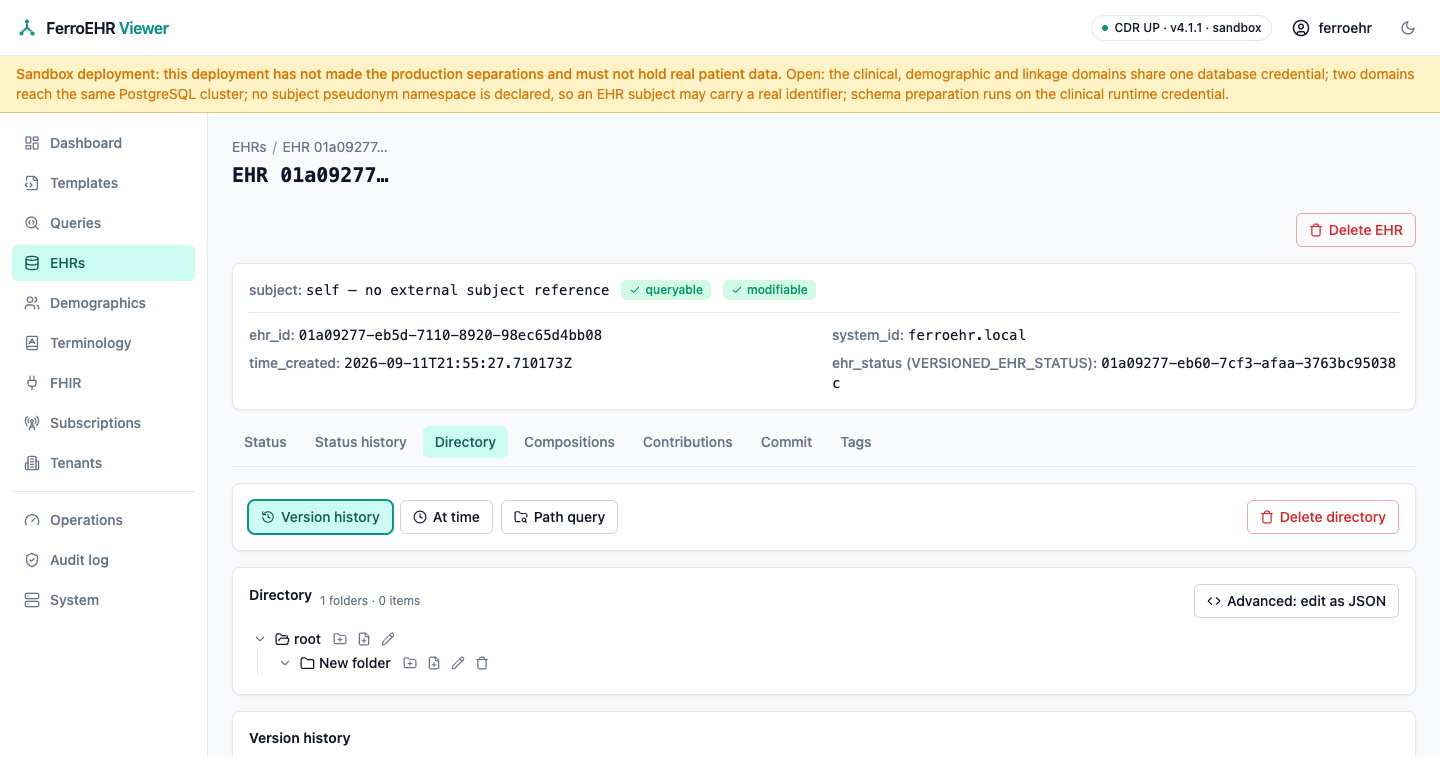Select the Version history view
The image size is (1440, 757).
point(320,517)
